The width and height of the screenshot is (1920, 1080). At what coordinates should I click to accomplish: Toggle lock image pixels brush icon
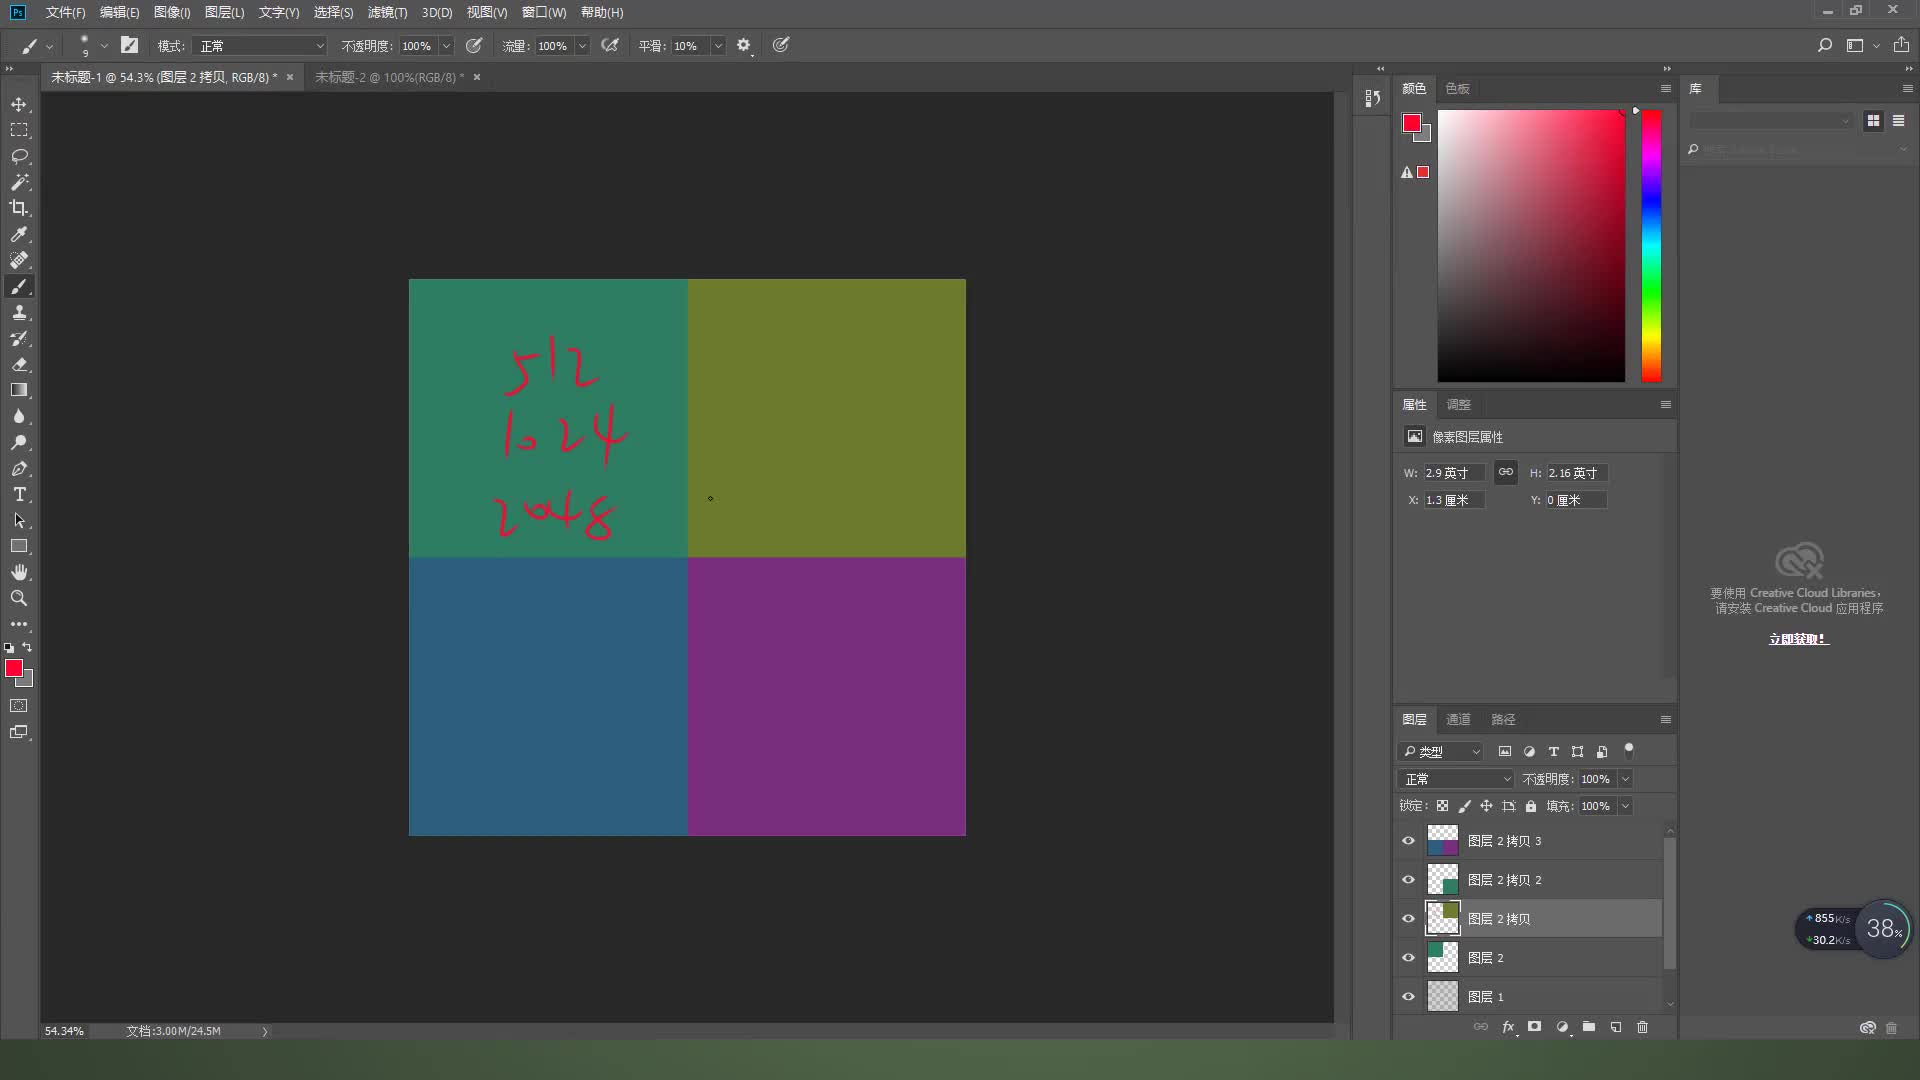point(1465,806)
